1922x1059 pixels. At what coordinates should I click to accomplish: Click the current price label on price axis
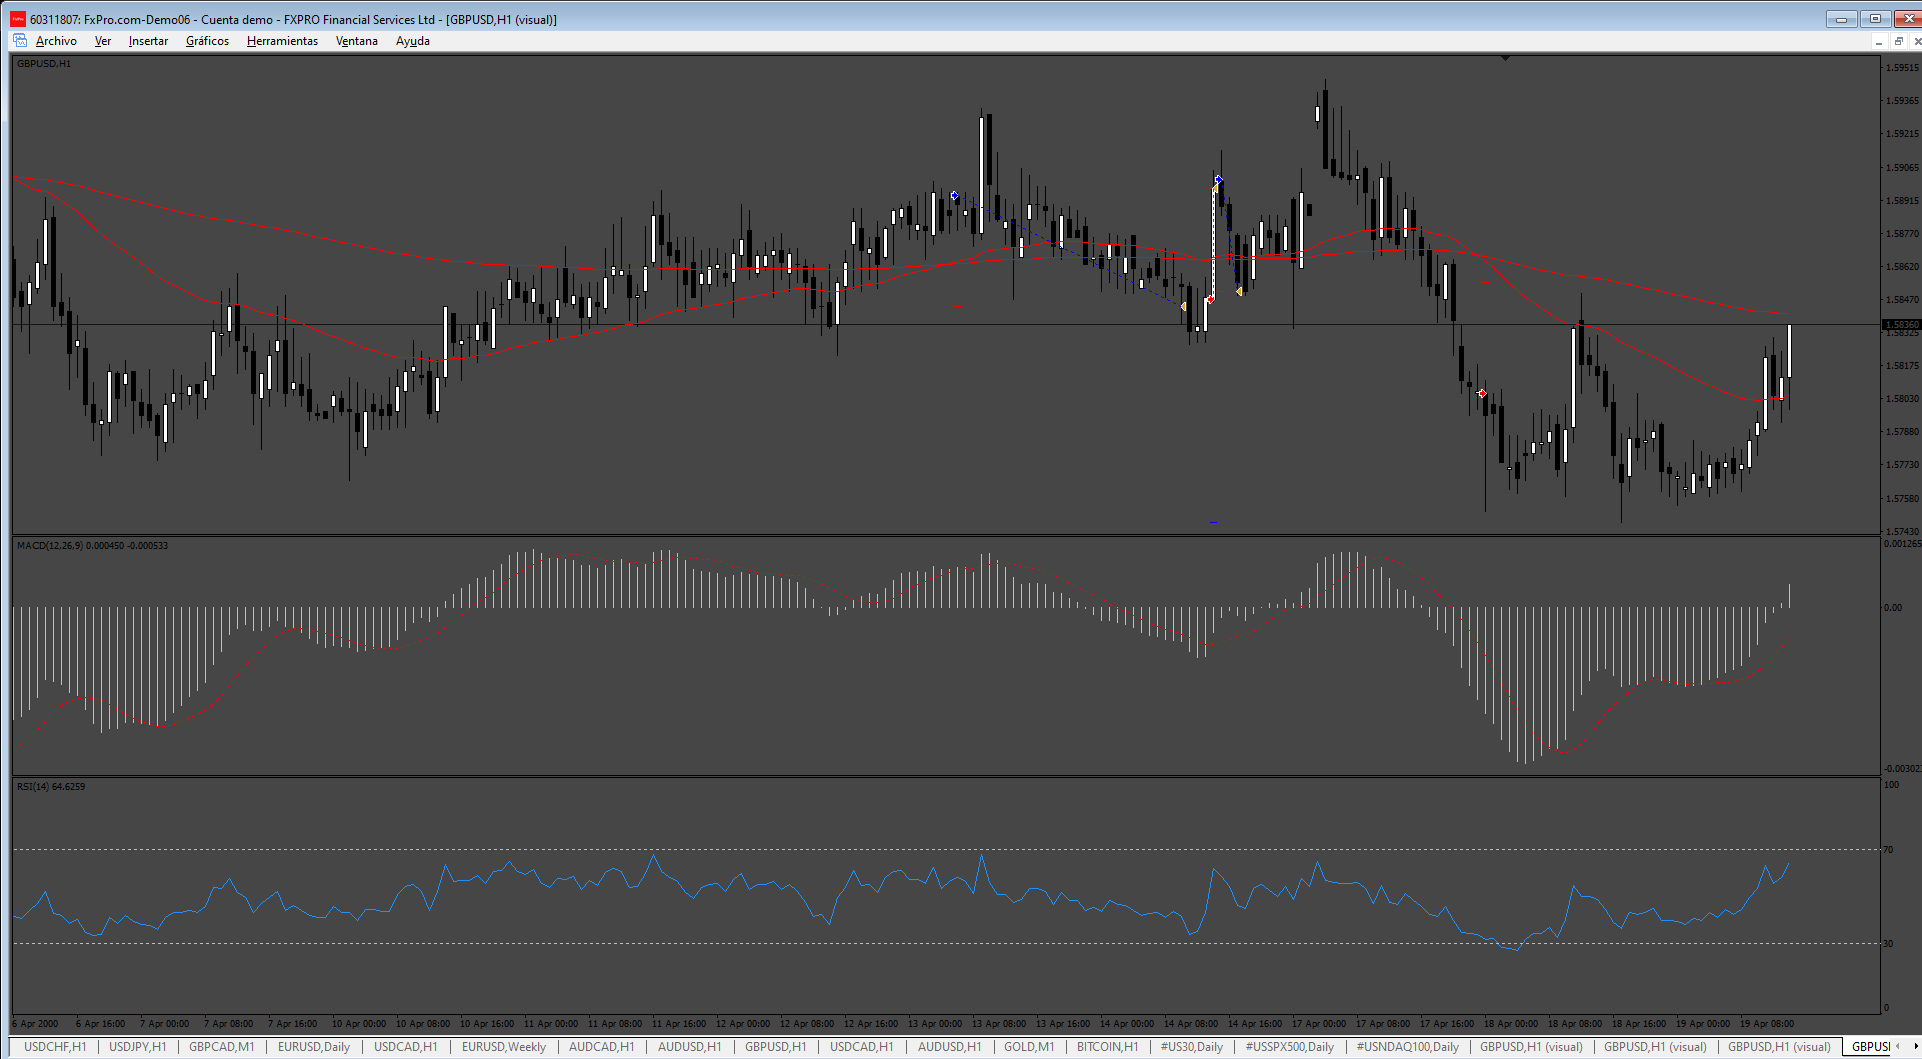coord(1901,325)
